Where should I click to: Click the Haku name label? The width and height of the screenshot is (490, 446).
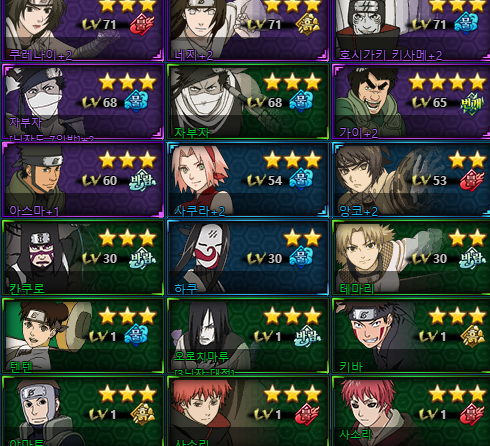click(186, 288)
